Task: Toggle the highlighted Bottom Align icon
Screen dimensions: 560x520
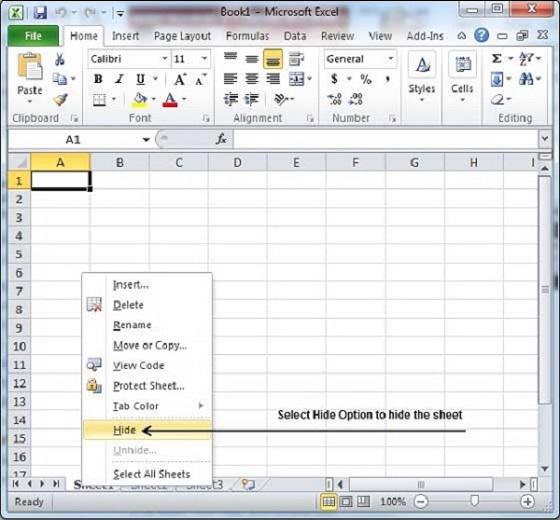Action: (273, 59)
